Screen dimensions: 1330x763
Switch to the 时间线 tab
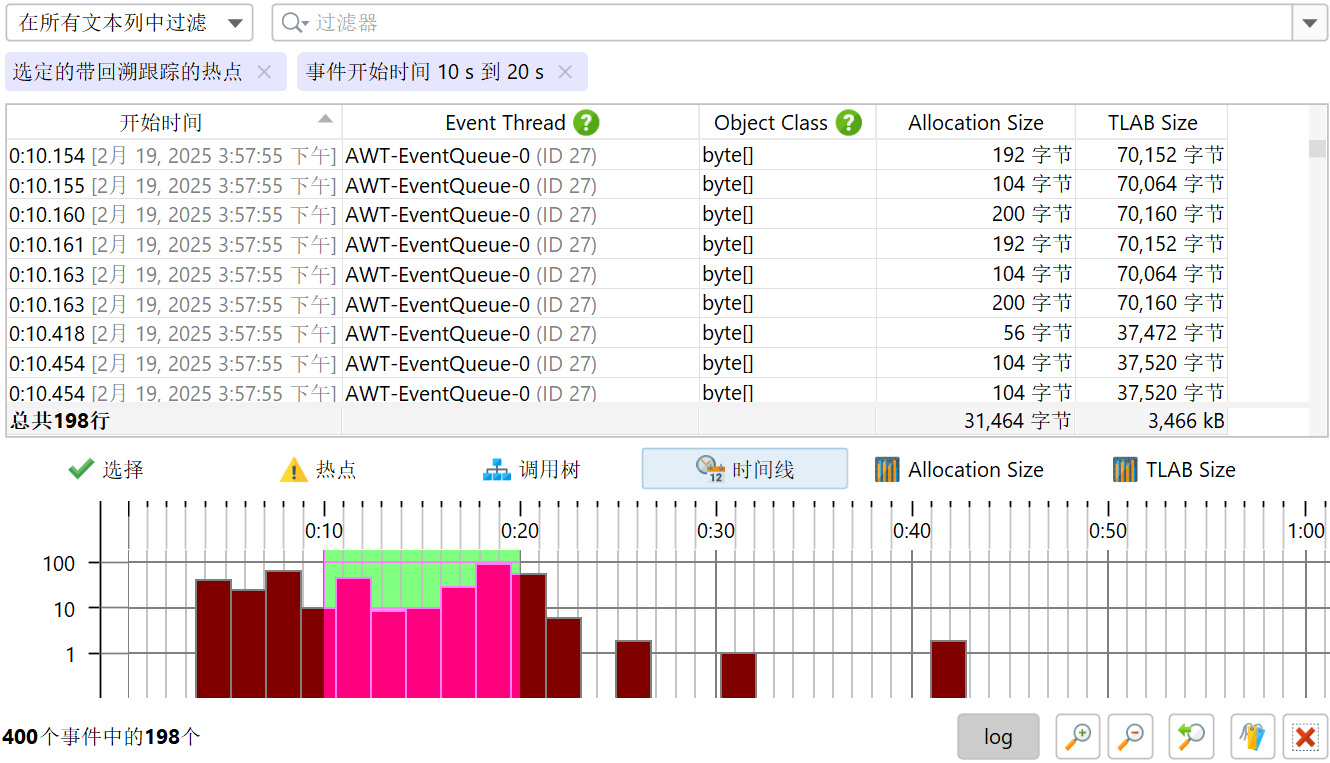coord(745,469)
